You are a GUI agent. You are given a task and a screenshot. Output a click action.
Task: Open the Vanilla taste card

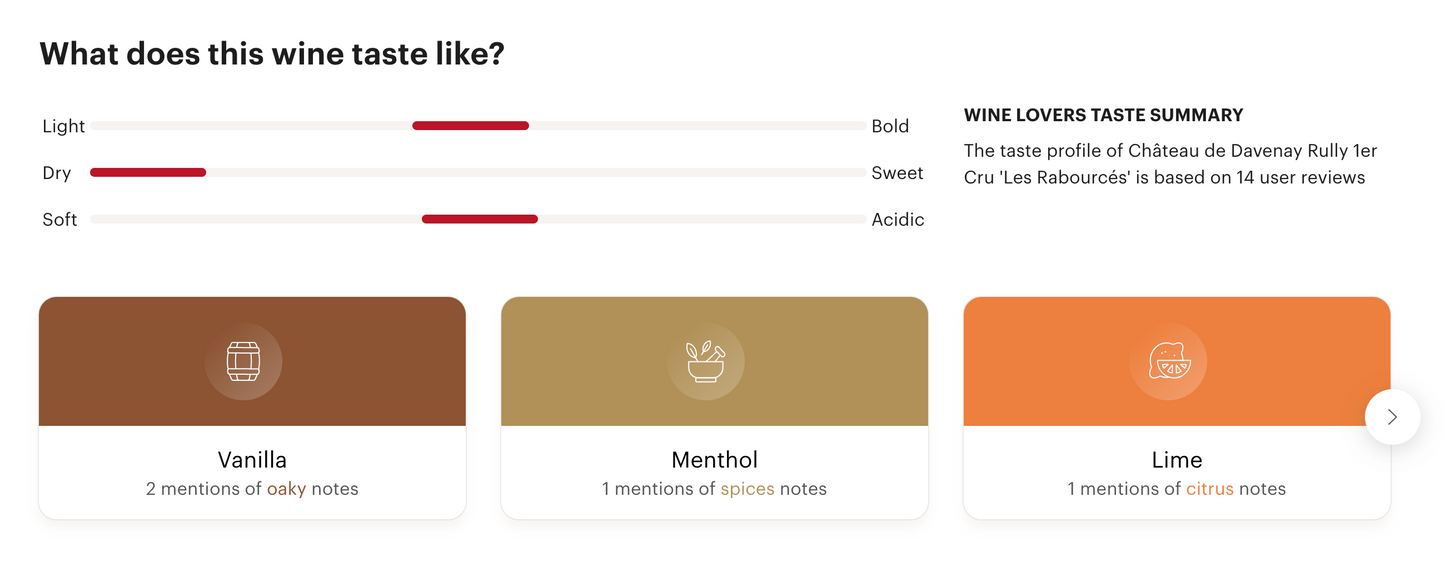pos(252,460)
